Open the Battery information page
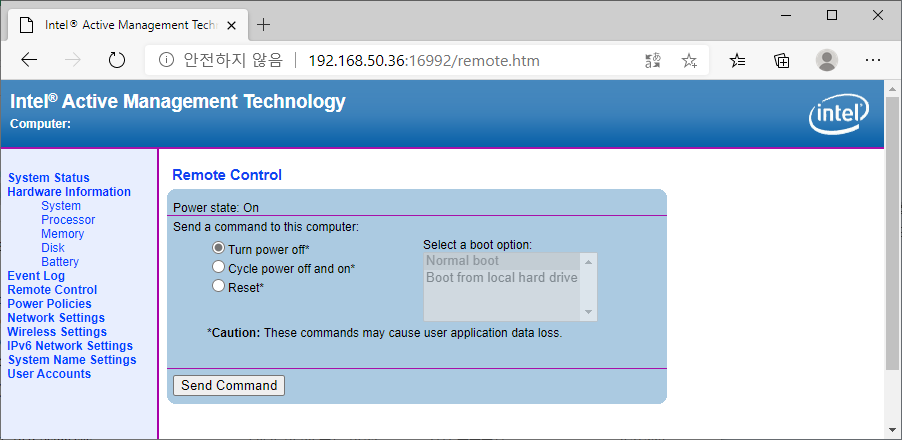The width and height of the screenshot is (902, 440). [60, 262]
